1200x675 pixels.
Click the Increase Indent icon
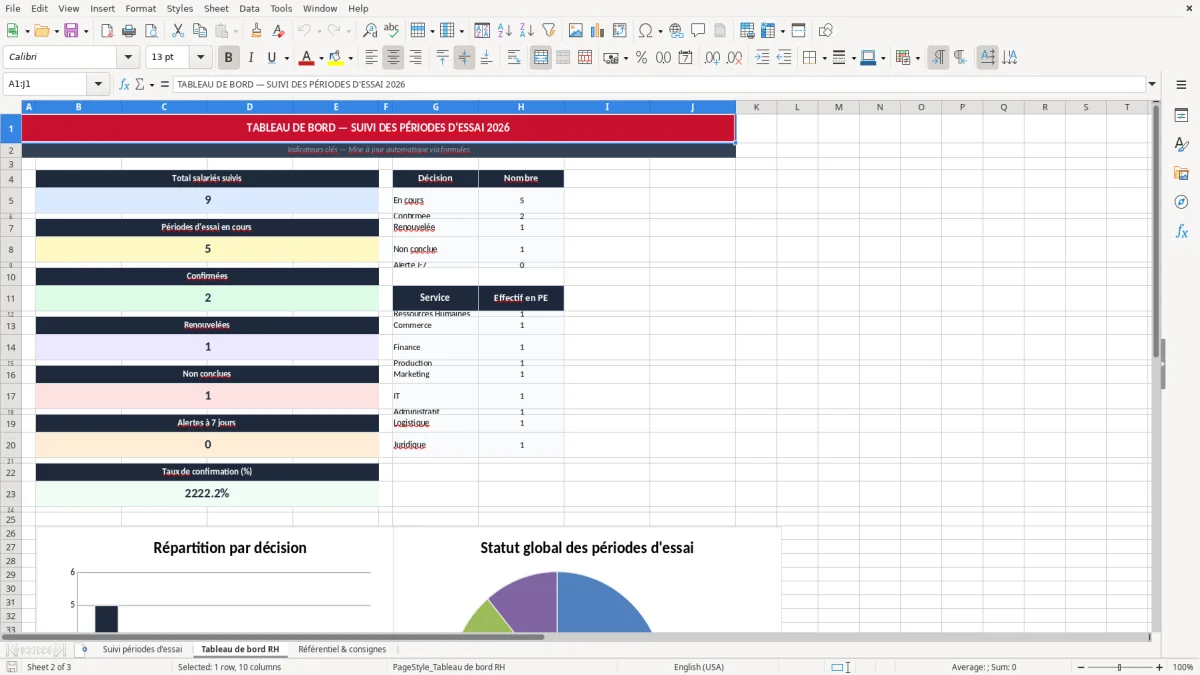coord(762,58)
